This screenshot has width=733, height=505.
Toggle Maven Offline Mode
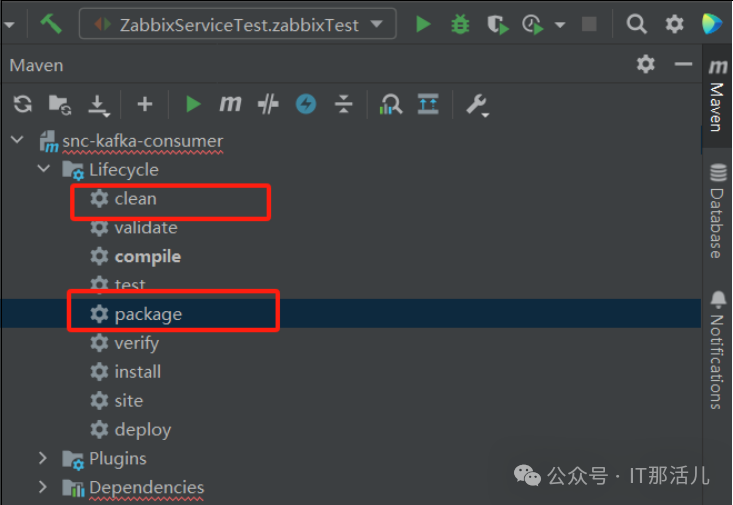pyautogui.click(x=267, y=104)
